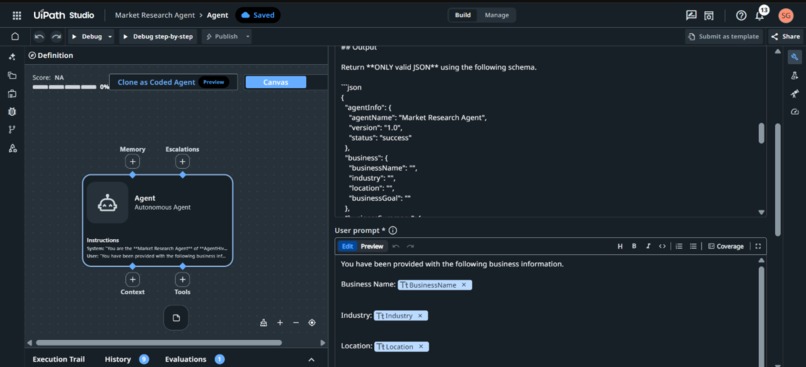Click the canvas horizontal scrollbar thumb
The width and height of the screenshot is (806, 367).
click(x=158, y=342)
